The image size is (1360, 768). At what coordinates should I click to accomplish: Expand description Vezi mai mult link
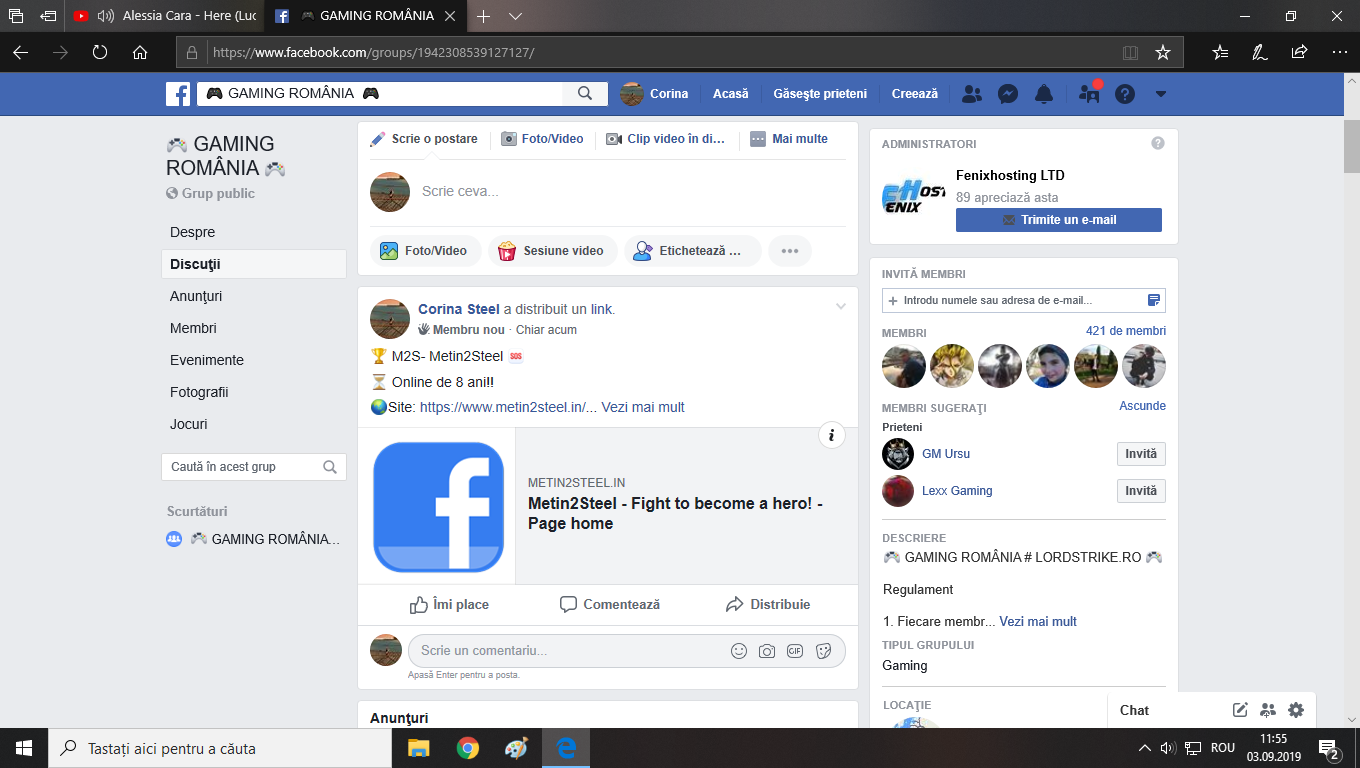(1038, 621)
